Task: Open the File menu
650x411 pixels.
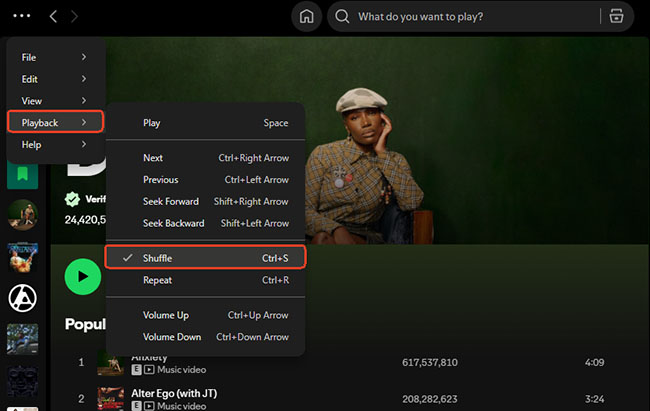Action: 55,57
